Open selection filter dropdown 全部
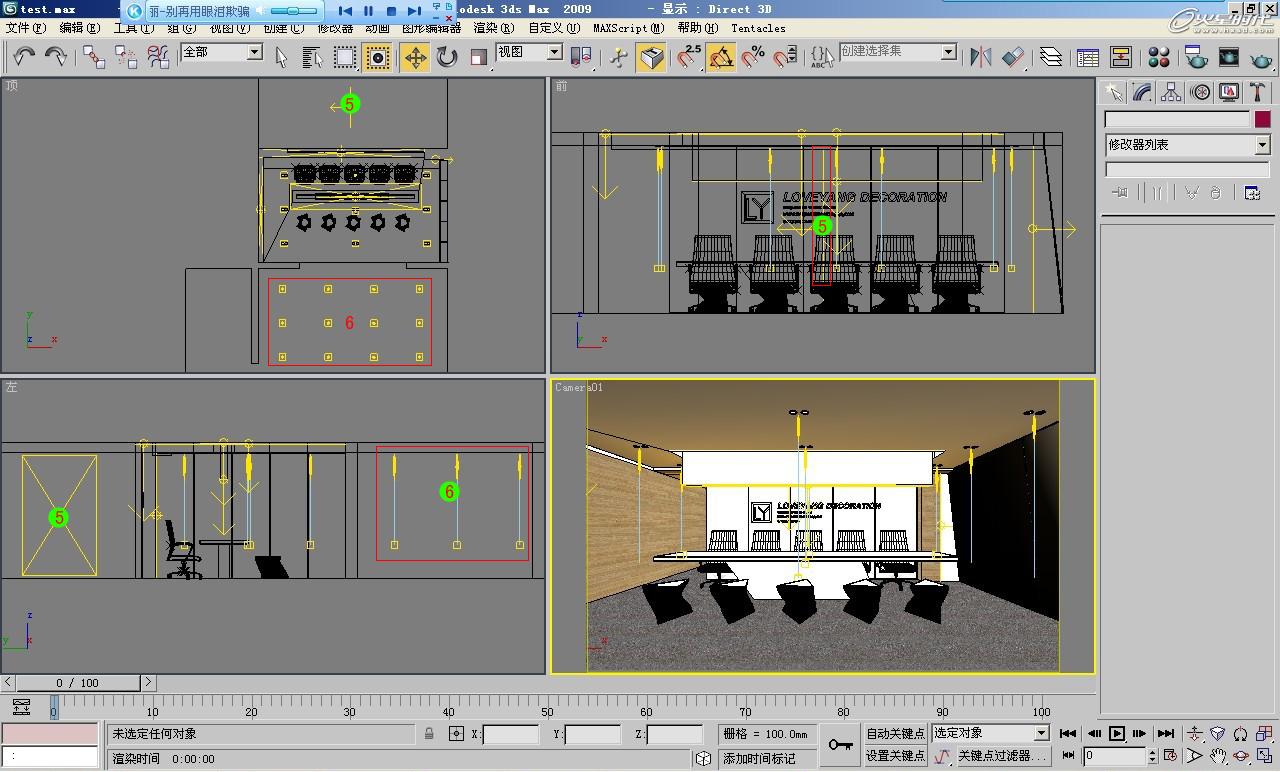This screenshot has height=772, width=1280. click(221, 52)
